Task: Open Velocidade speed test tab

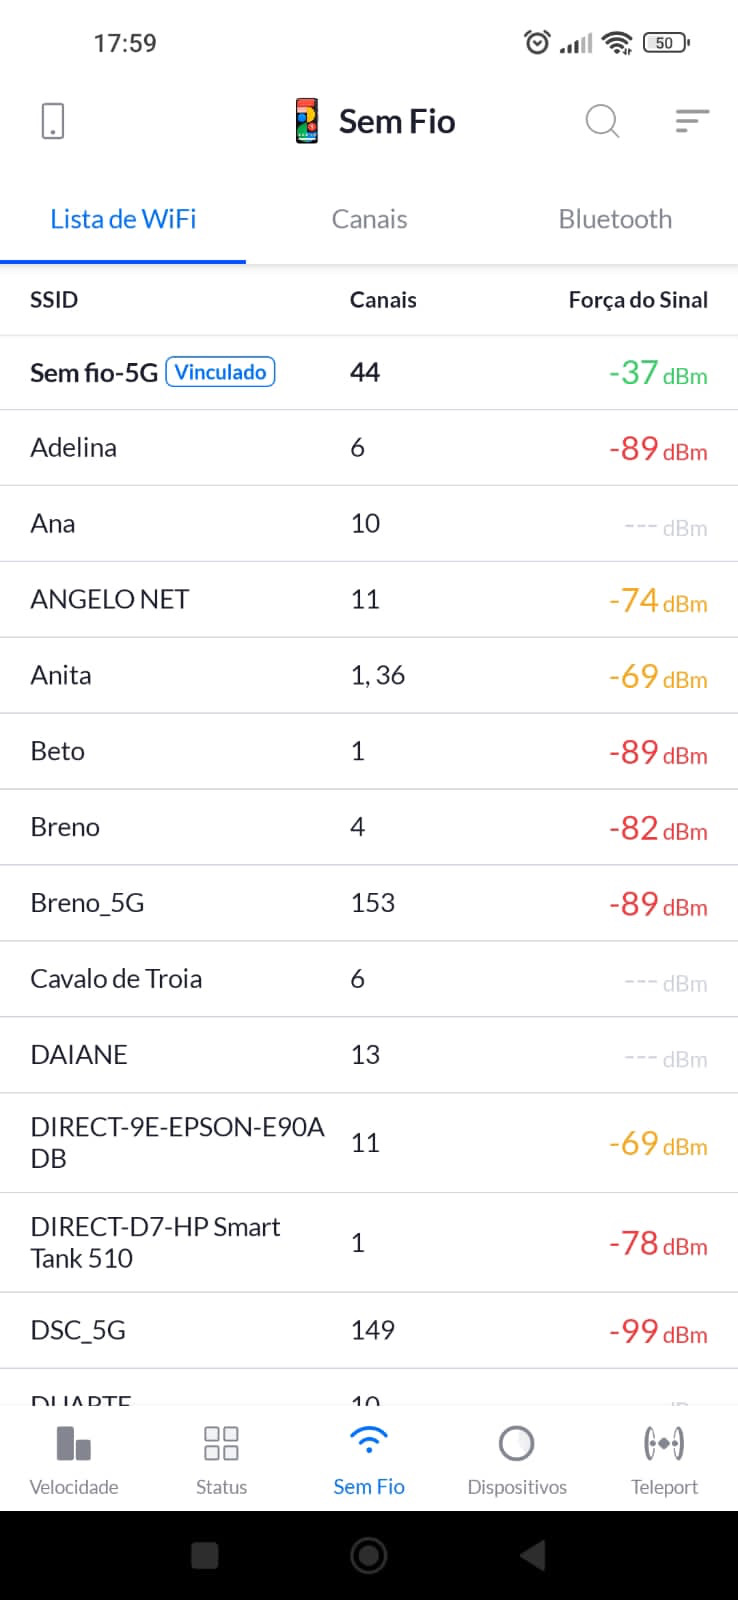Action: (x=74, y=1460)
